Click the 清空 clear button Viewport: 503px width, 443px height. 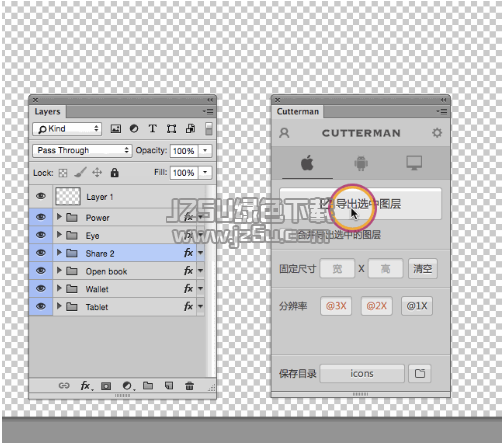point(423,269)
